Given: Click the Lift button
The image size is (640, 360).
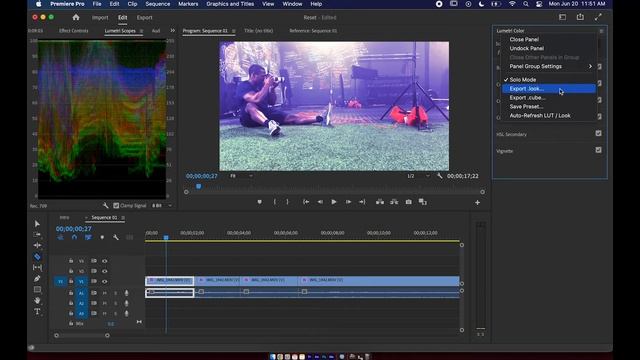Looking at the screenshot, I should pyautogui.click(x=380, y=202).
